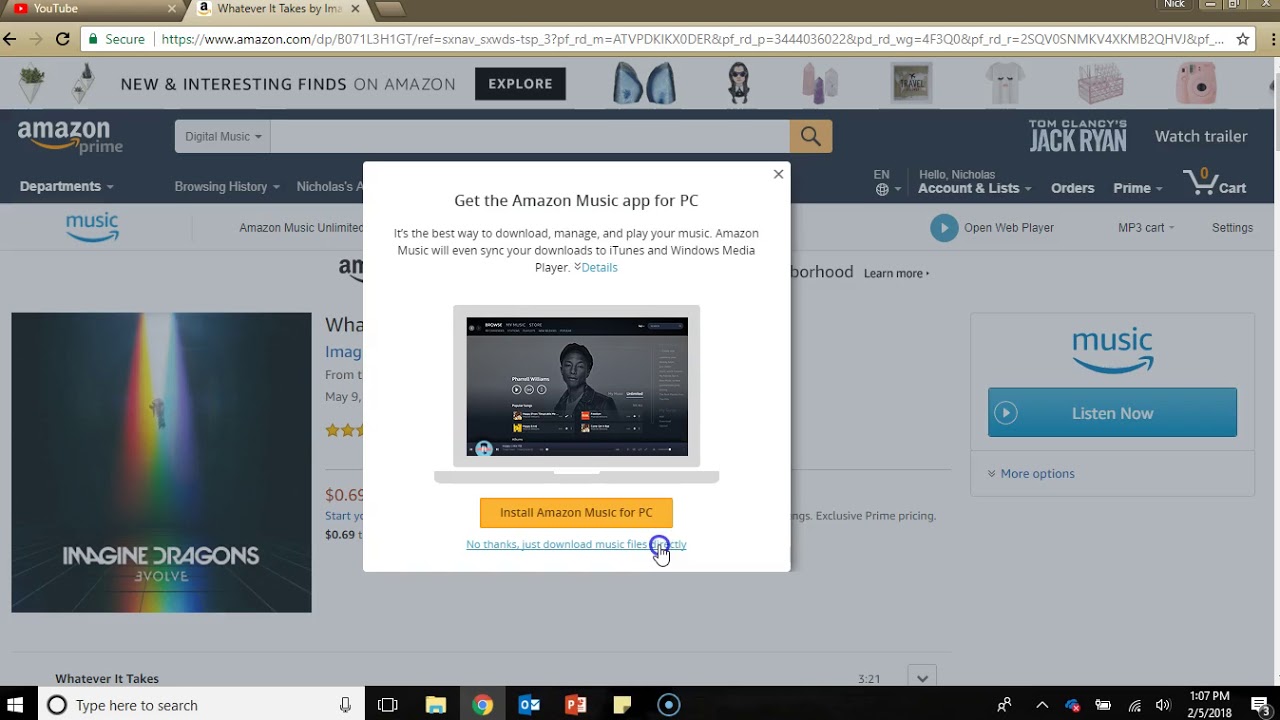Open the volume control in tray
The height and width of the screenshot is (720, 1280).
[x=1163, y=705]
